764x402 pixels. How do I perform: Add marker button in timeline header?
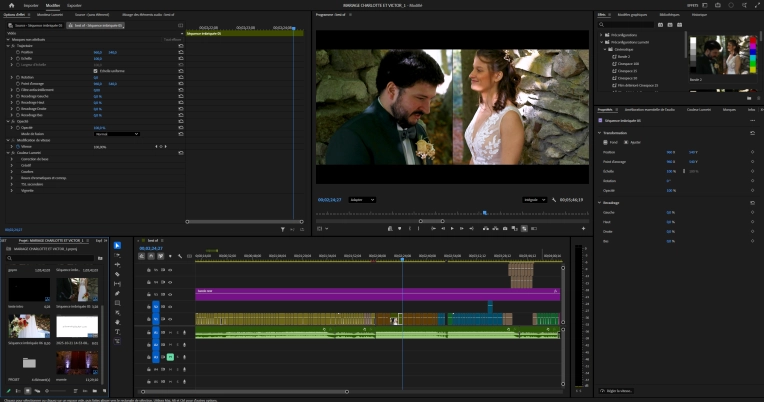point(170,256)
